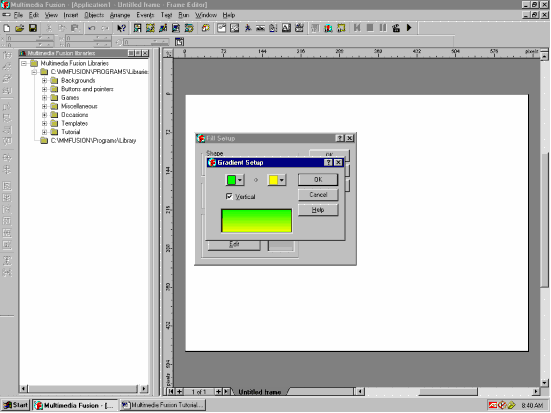Image resolution: width=551 pixels, height=413 pixels.
Task: Click the 1 of 1 frame counter
Action: (x=199, y=392)
